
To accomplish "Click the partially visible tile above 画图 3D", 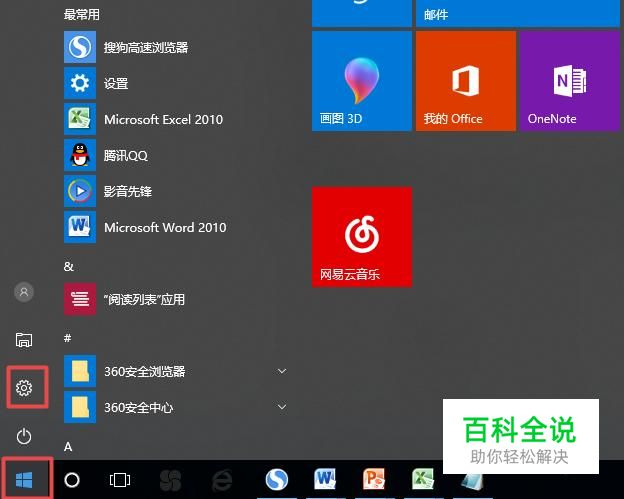I will (362, 13).
